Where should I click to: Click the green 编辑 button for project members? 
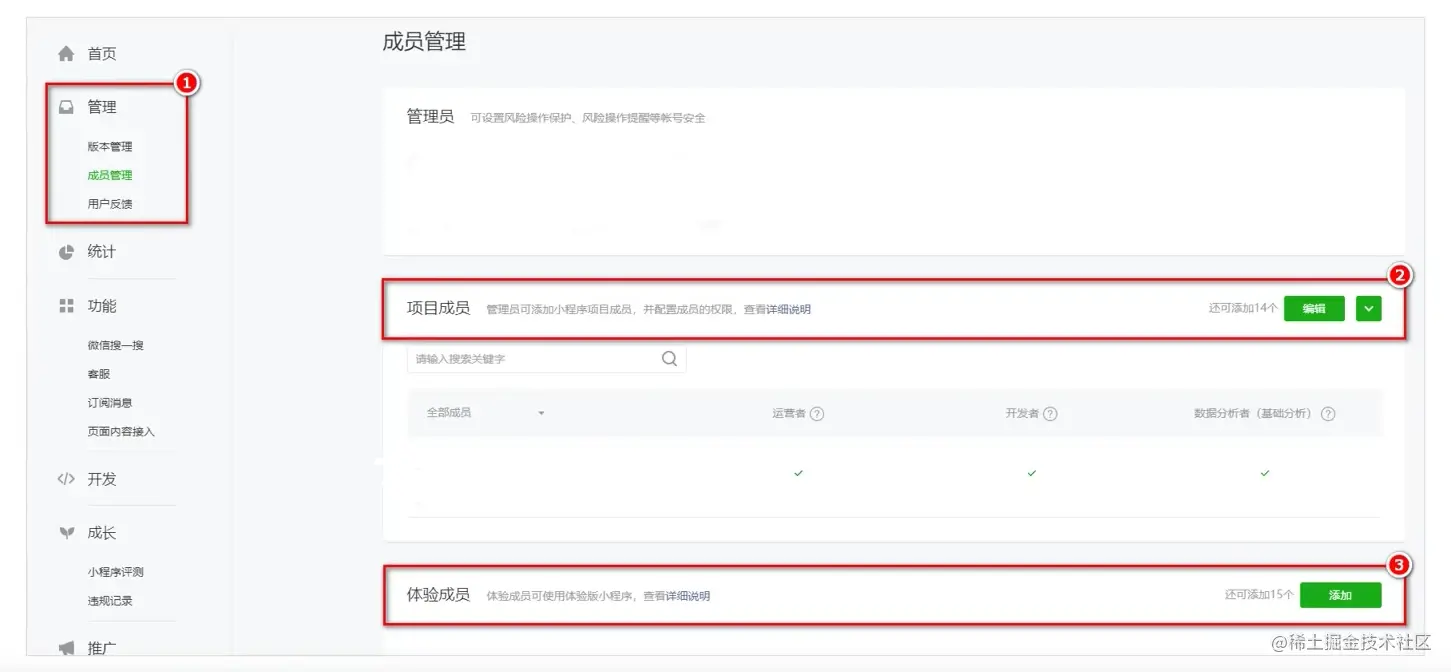1313,308
